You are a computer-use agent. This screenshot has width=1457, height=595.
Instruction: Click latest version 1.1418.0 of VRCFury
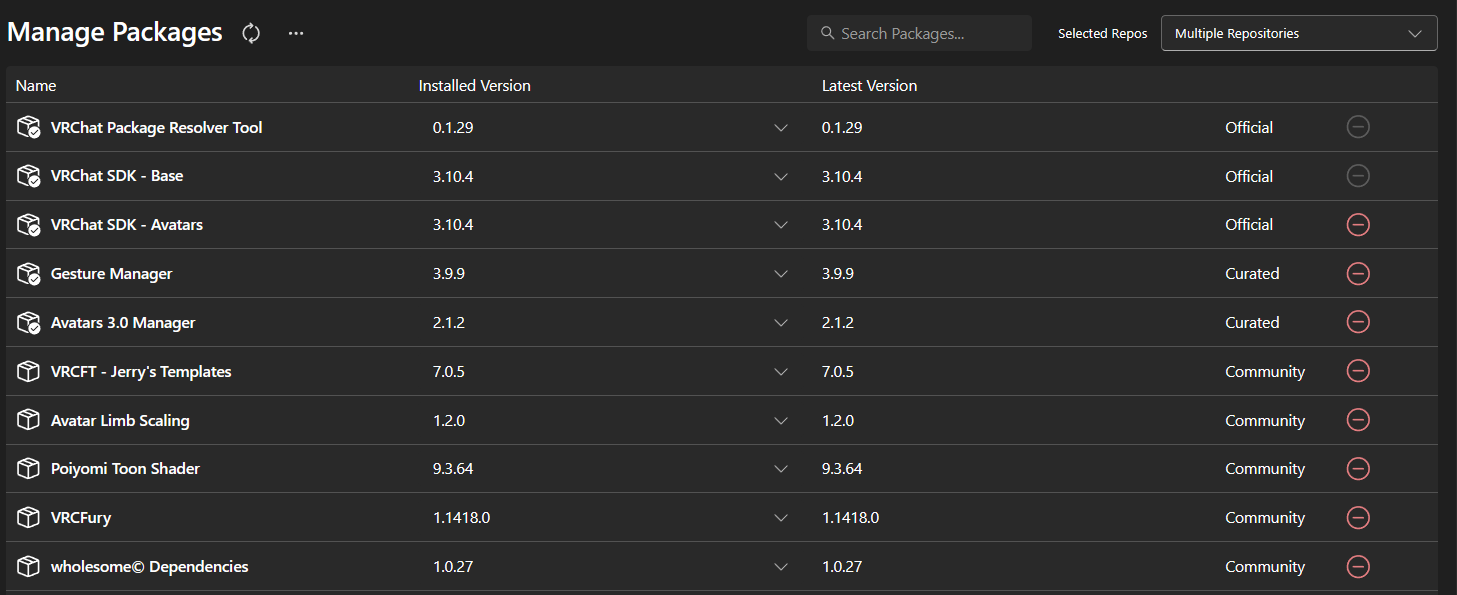click(x=851, y=518)
